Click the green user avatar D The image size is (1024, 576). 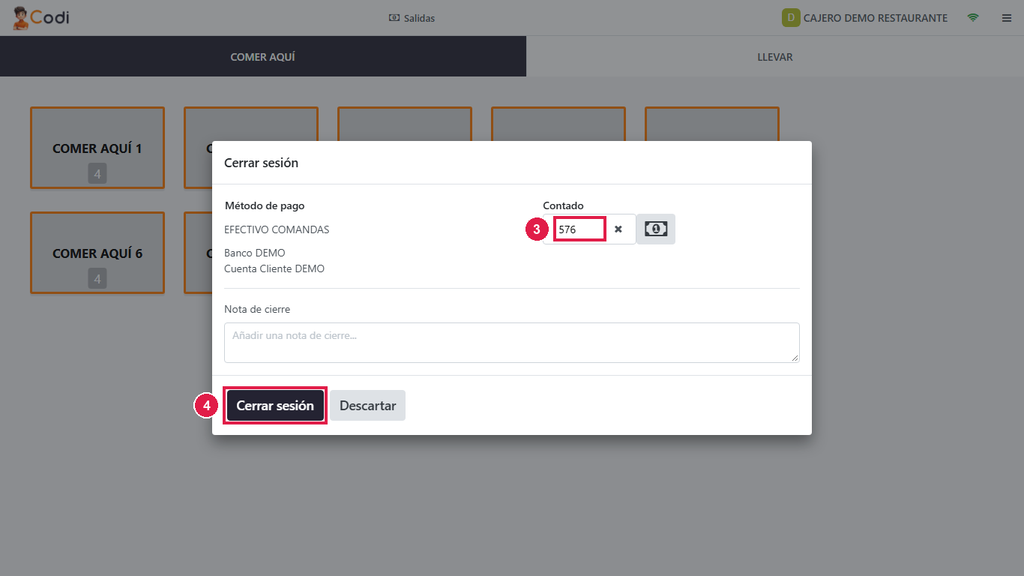pos(790,18)
